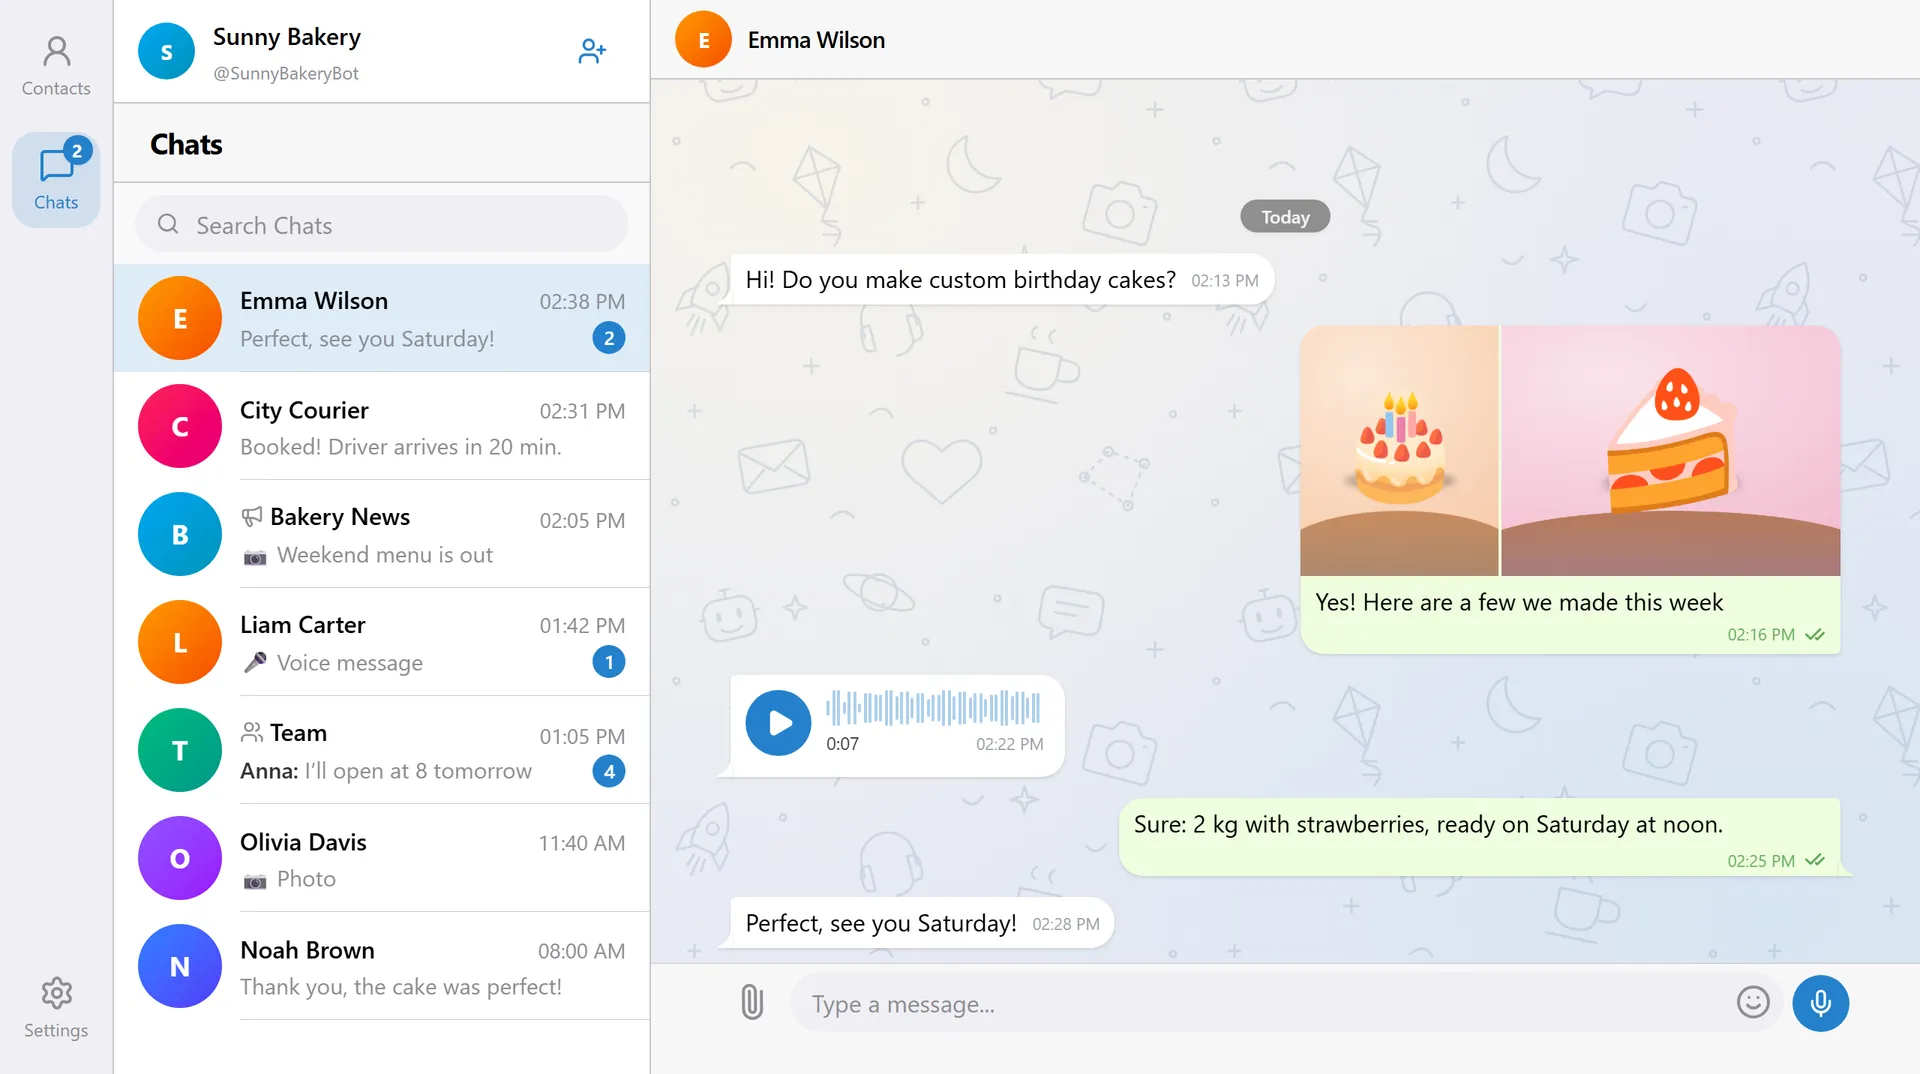Screen dimensions: 1920x1074
Task: Open the Bakery News channel
Action: coord(382,535)
